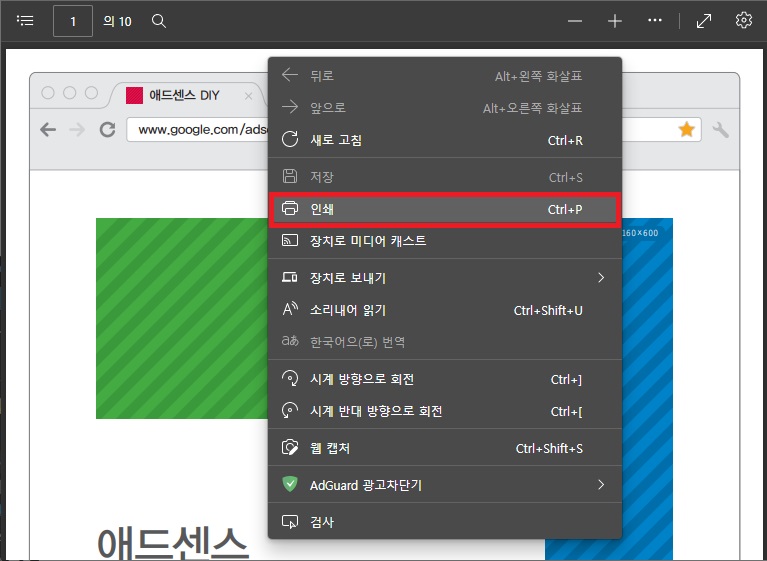Image resolution: width=767 pixels, height=561 pixels.
Task: Choose 장치로 미디어 캐스트 menu item
Action: tap(445, 241)
